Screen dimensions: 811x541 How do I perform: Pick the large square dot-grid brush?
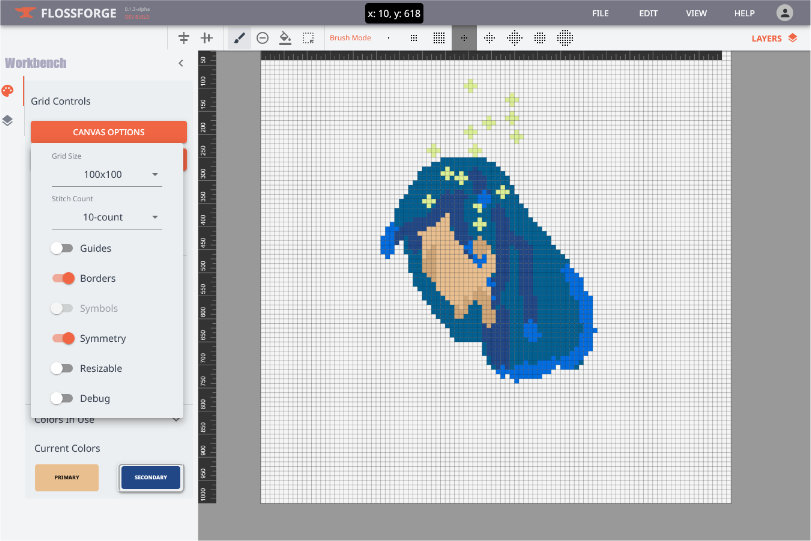tap(439, 38)
